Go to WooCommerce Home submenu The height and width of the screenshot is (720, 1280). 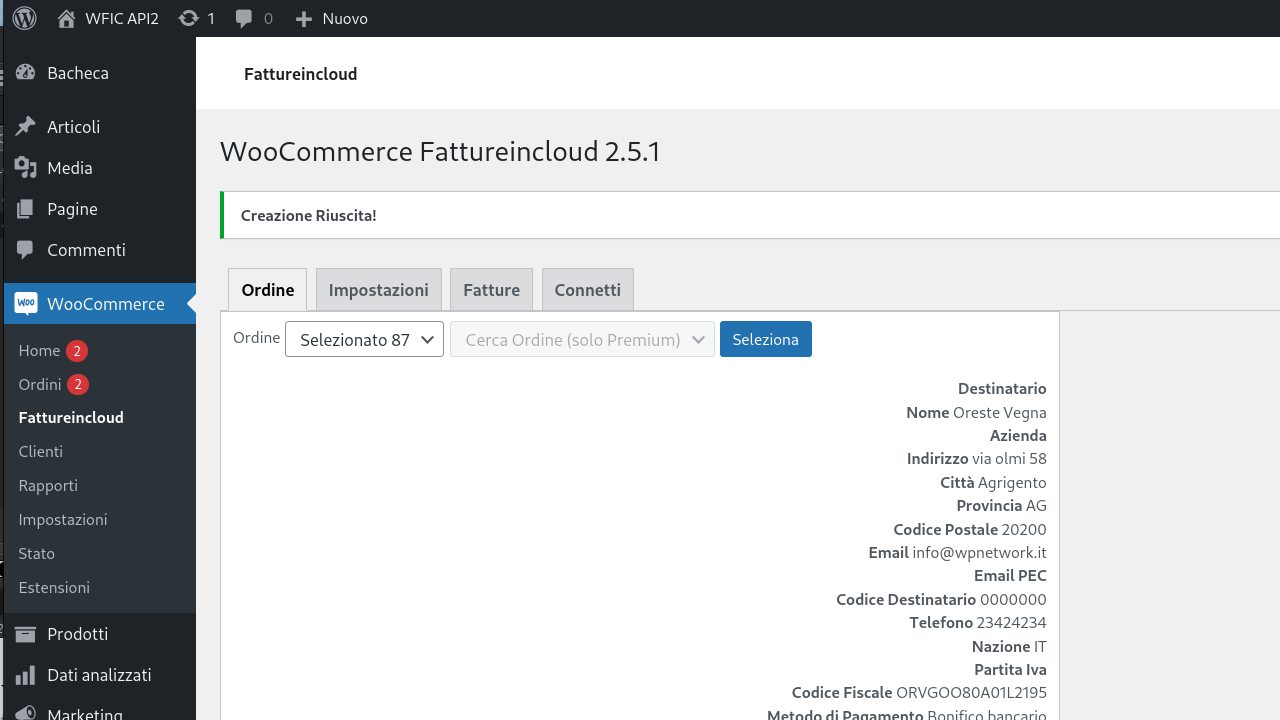click(x=39, y=351)
